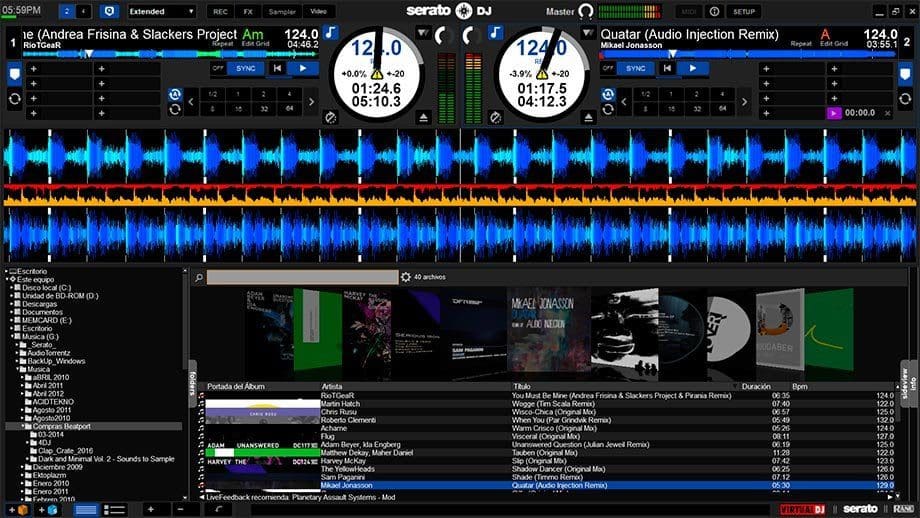The image size is (920, 518).
Task: Toggle deck 1 auto loop button
Action: 175,94
